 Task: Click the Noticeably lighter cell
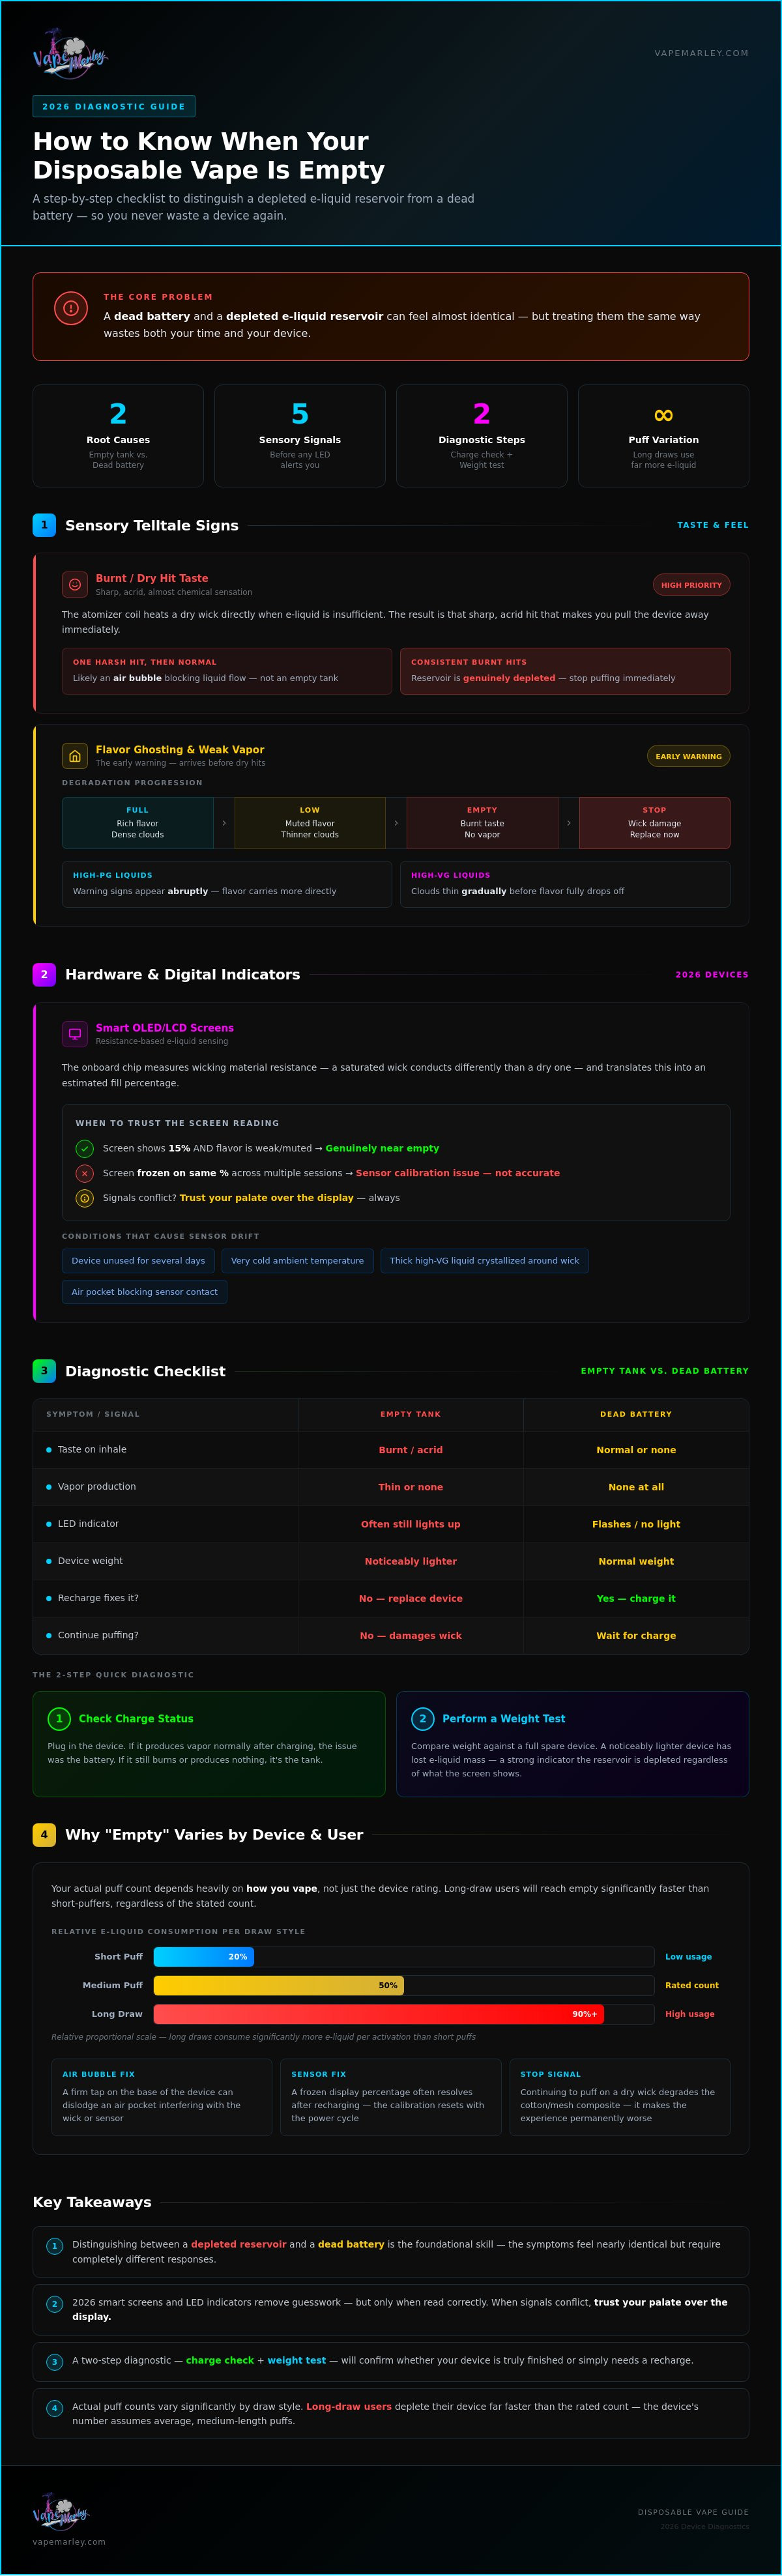click(410, 1561)
